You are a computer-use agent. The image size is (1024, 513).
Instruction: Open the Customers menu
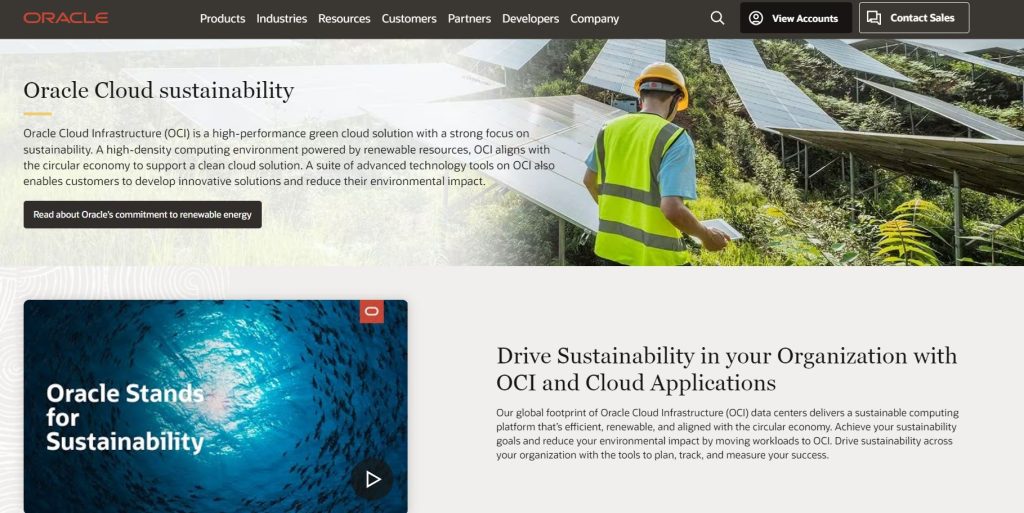409,19
